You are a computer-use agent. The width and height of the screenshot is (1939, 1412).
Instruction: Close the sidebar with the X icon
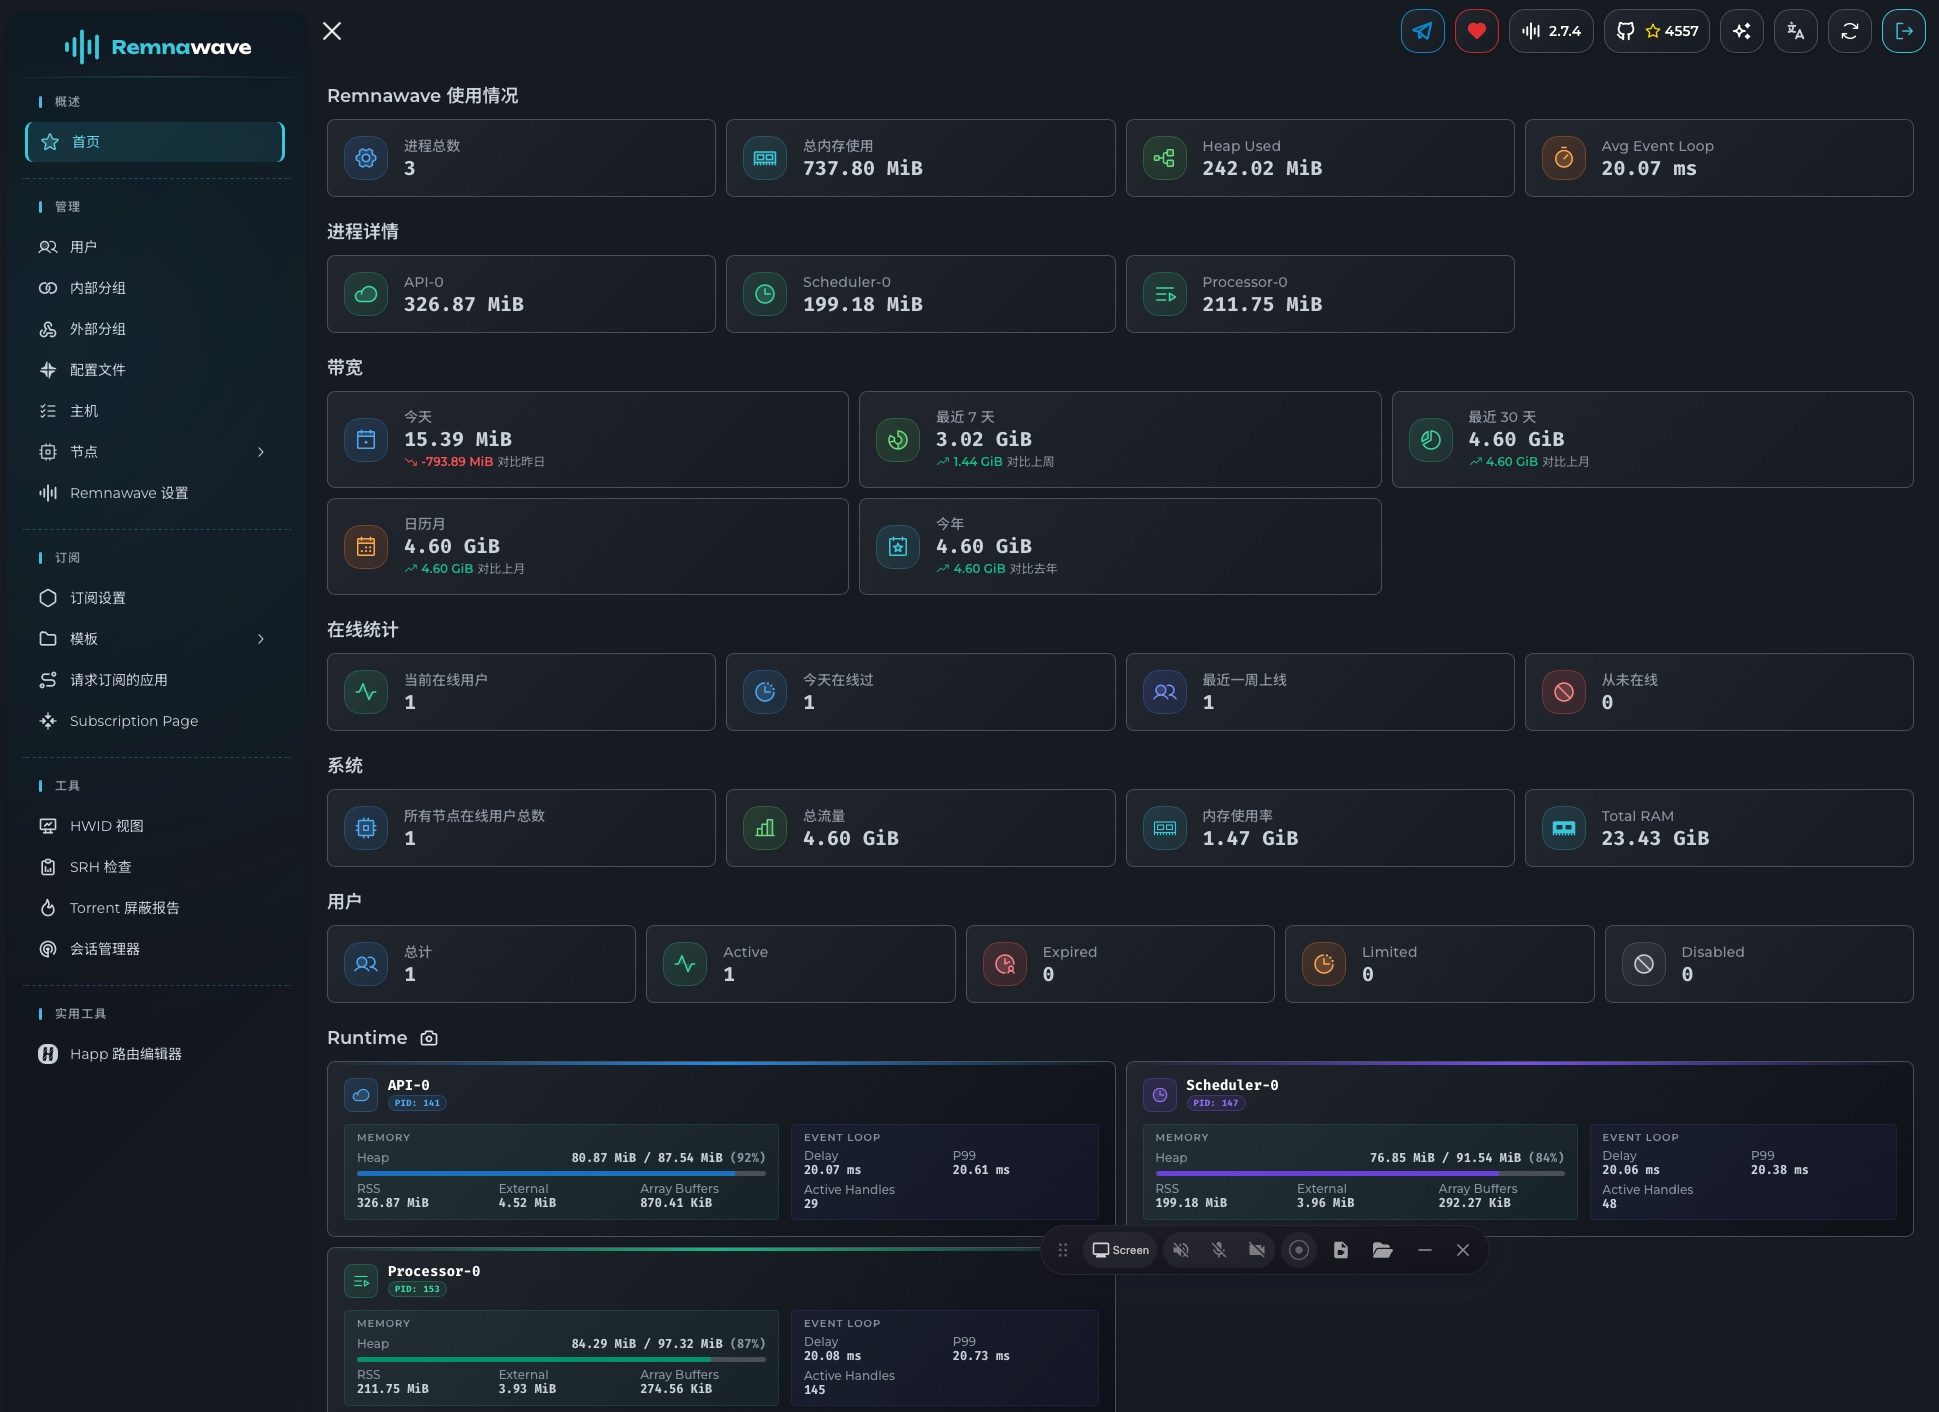[332, 31]
